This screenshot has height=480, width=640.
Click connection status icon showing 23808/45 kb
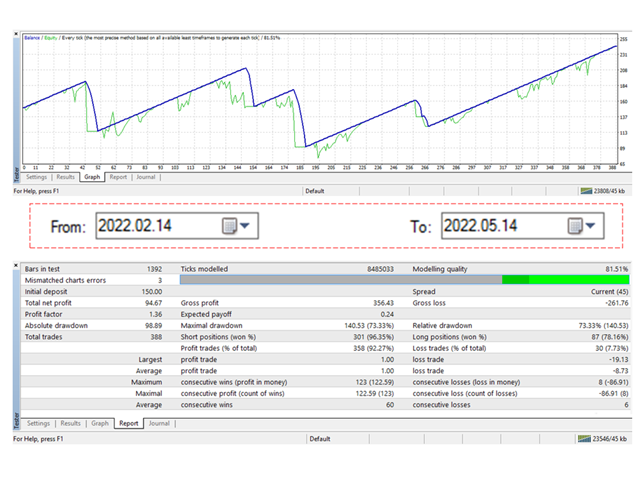click(585, 190)
